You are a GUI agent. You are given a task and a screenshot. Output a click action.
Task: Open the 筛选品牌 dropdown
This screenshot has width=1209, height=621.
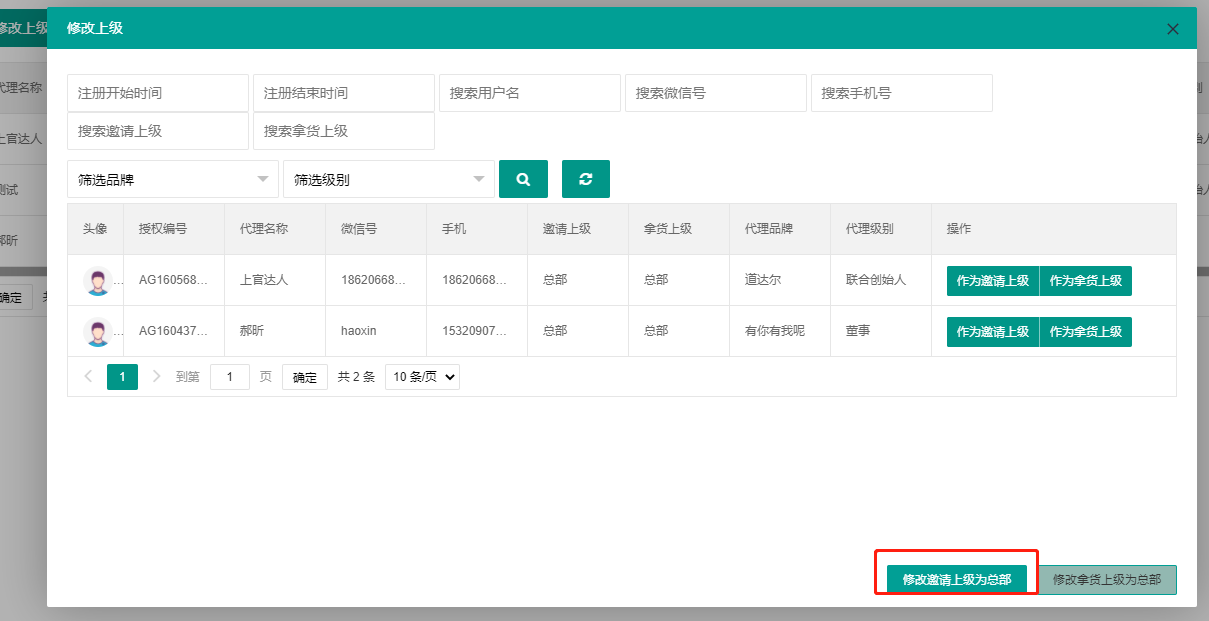point(172,180)
